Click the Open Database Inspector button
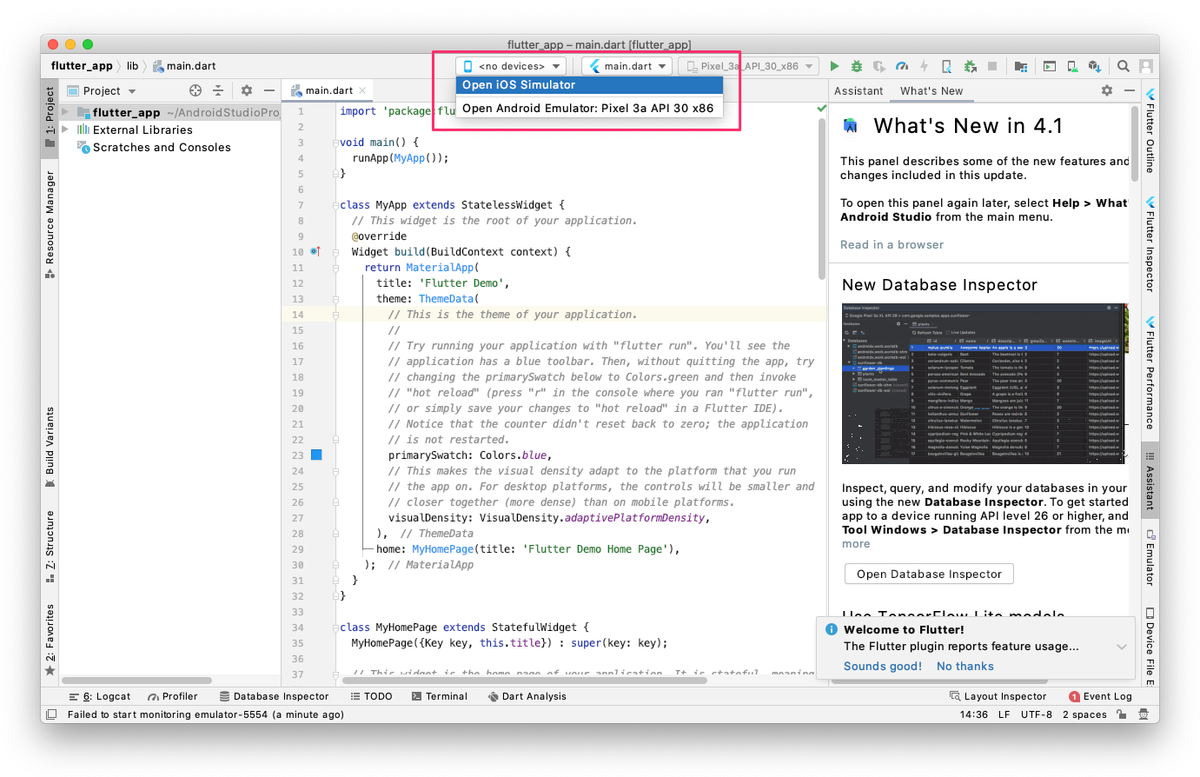Viewport: 1200px width, 777px height. [x=929, y=574]
